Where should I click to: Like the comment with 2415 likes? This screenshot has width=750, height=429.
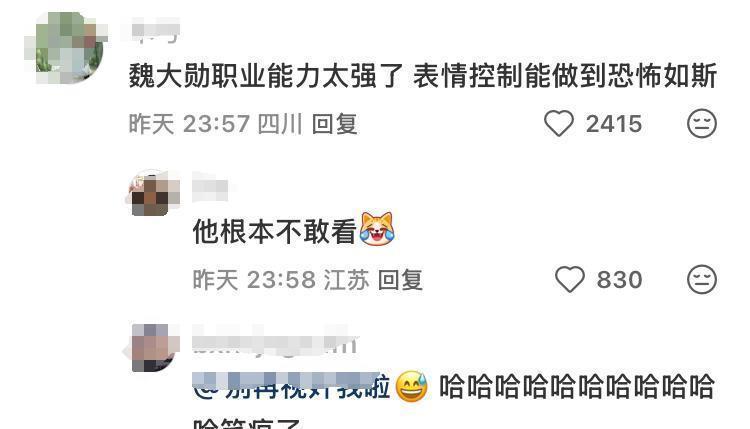pyautogui.click(x=559, y=123)
